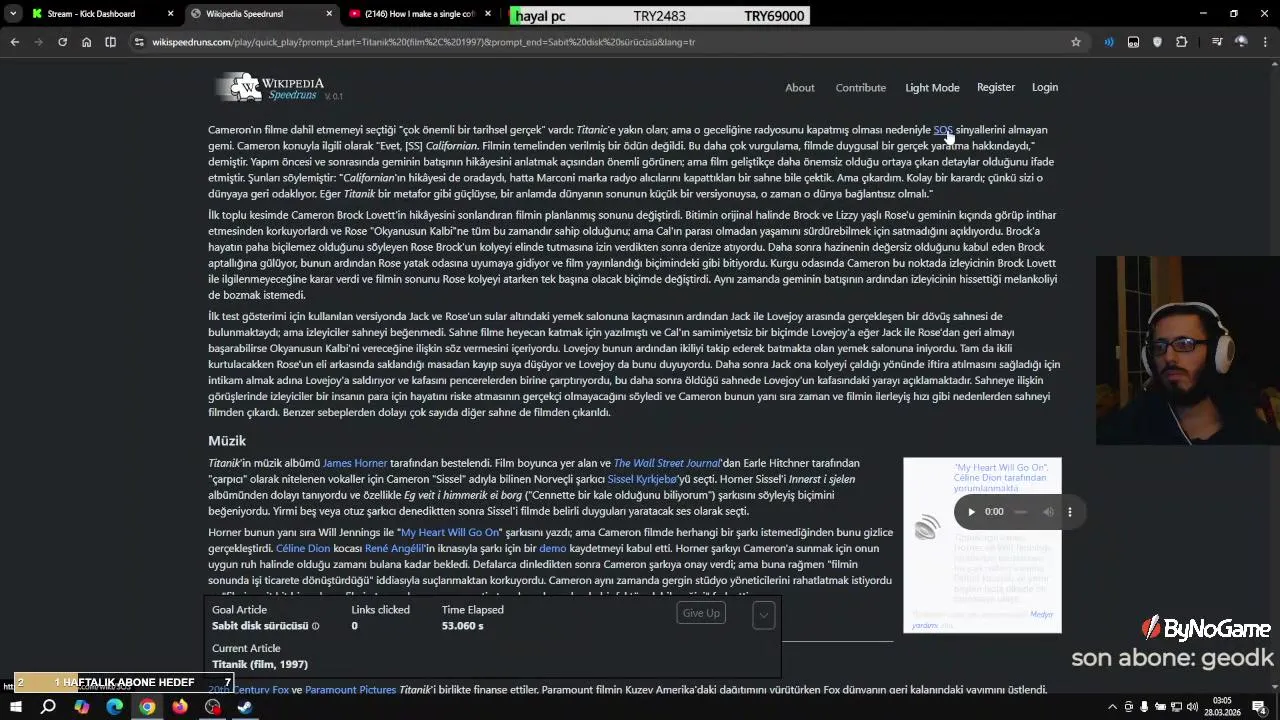
Task: Open Microsoft Edge from the taskbar
Action: tap(114, 707)
